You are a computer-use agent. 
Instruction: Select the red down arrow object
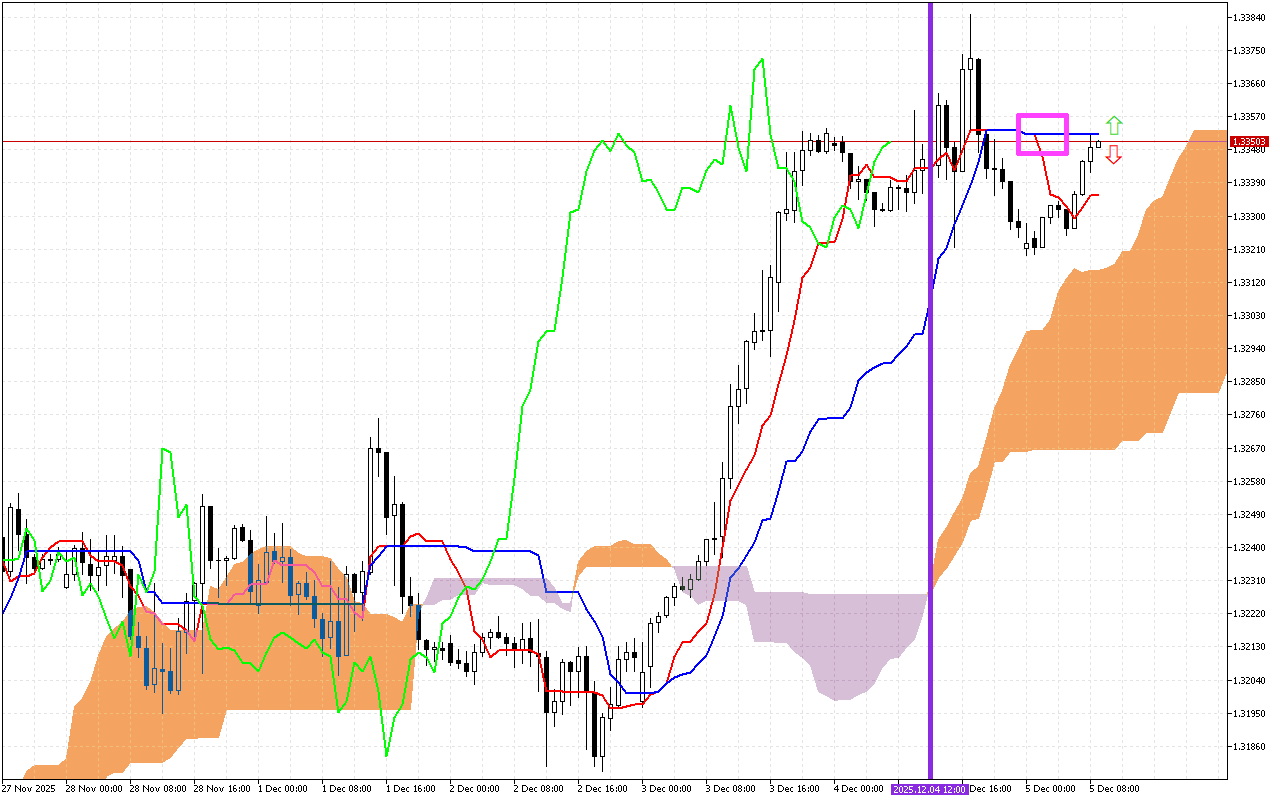1113,155
